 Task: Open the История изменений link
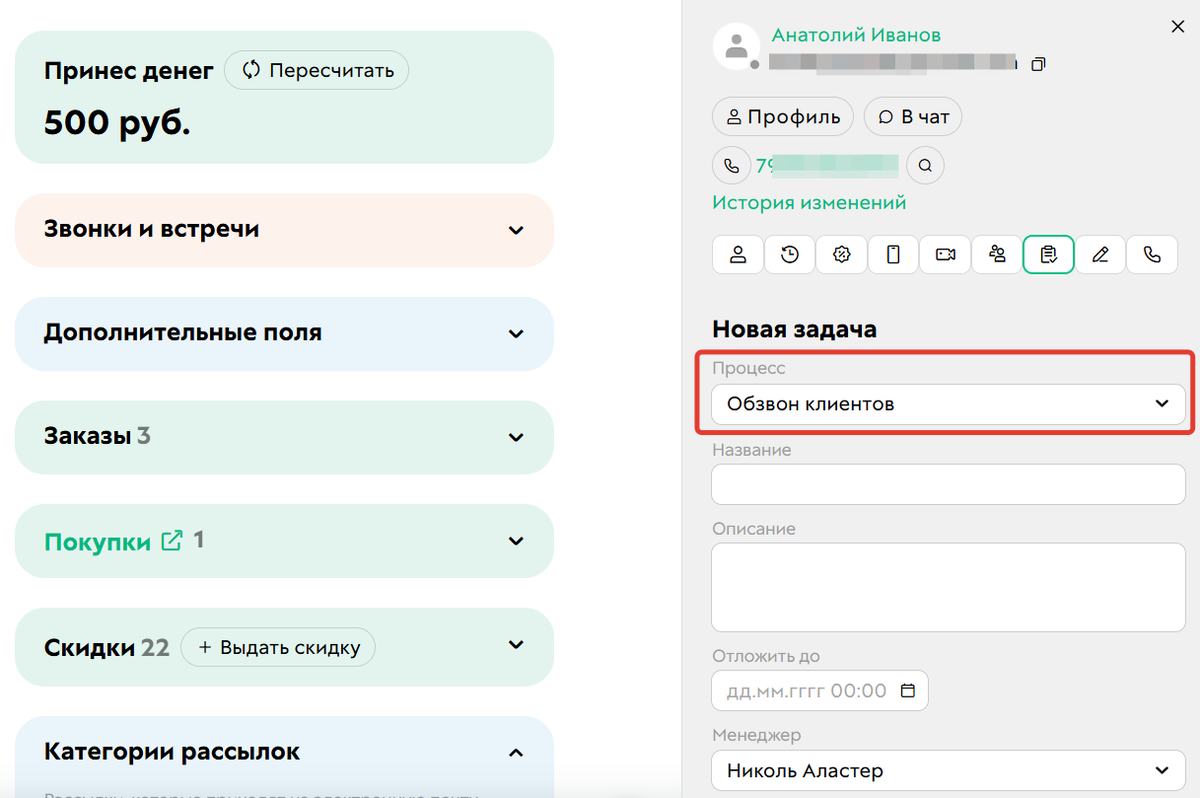click(x=809, y=202)
